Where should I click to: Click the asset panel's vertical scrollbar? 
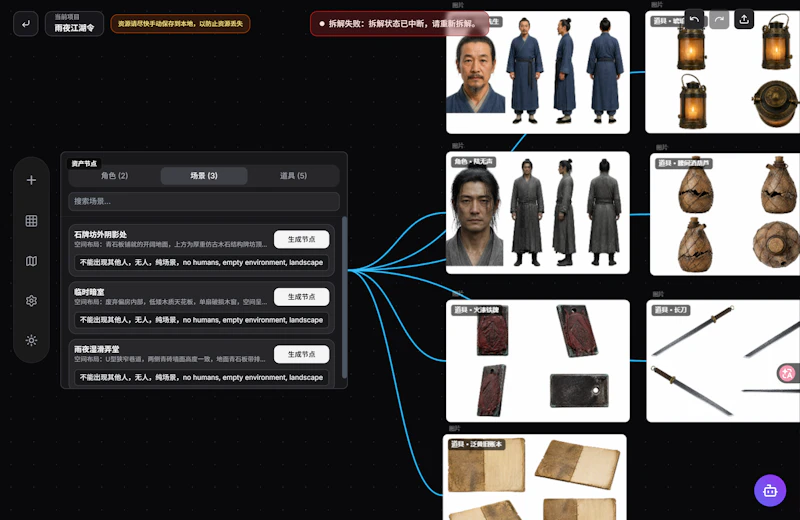click(344, 297)
